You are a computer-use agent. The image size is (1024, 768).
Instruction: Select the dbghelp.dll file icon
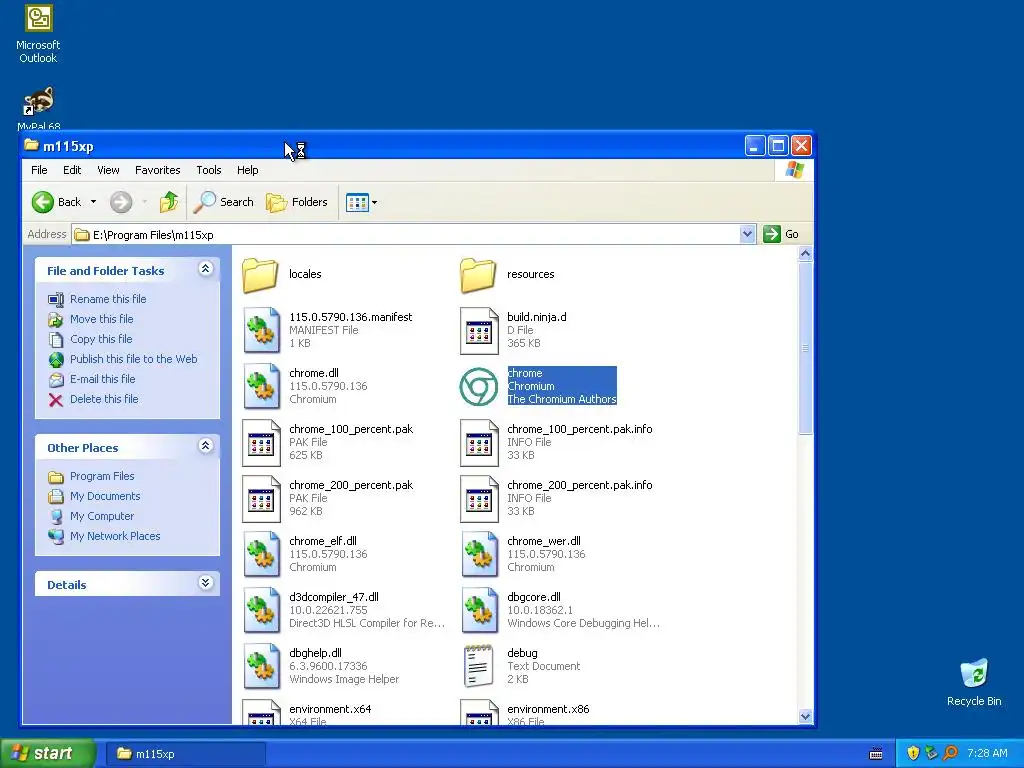[x=261, y=667]
